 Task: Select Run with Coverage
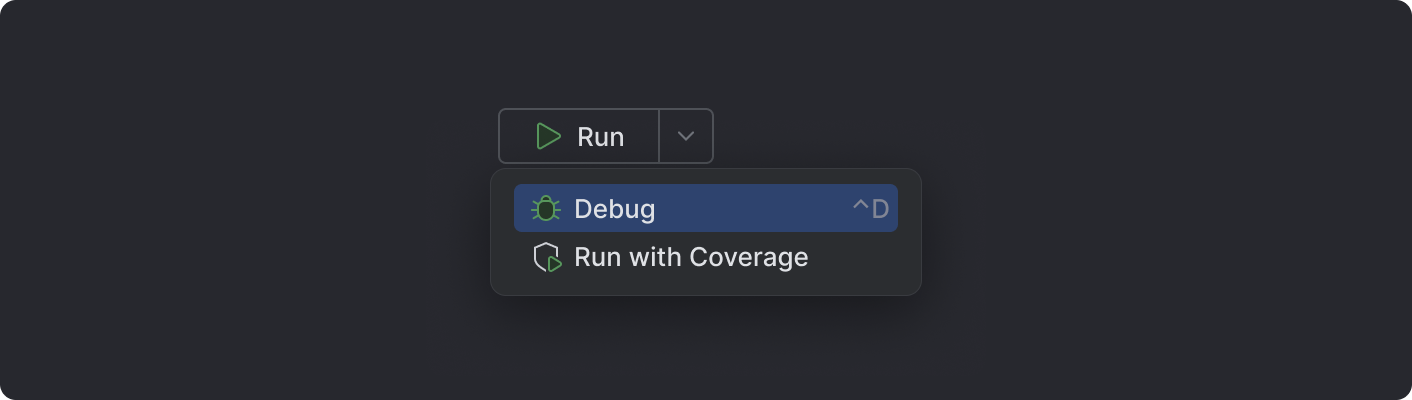pyautogui.click(x=690, y=258)
